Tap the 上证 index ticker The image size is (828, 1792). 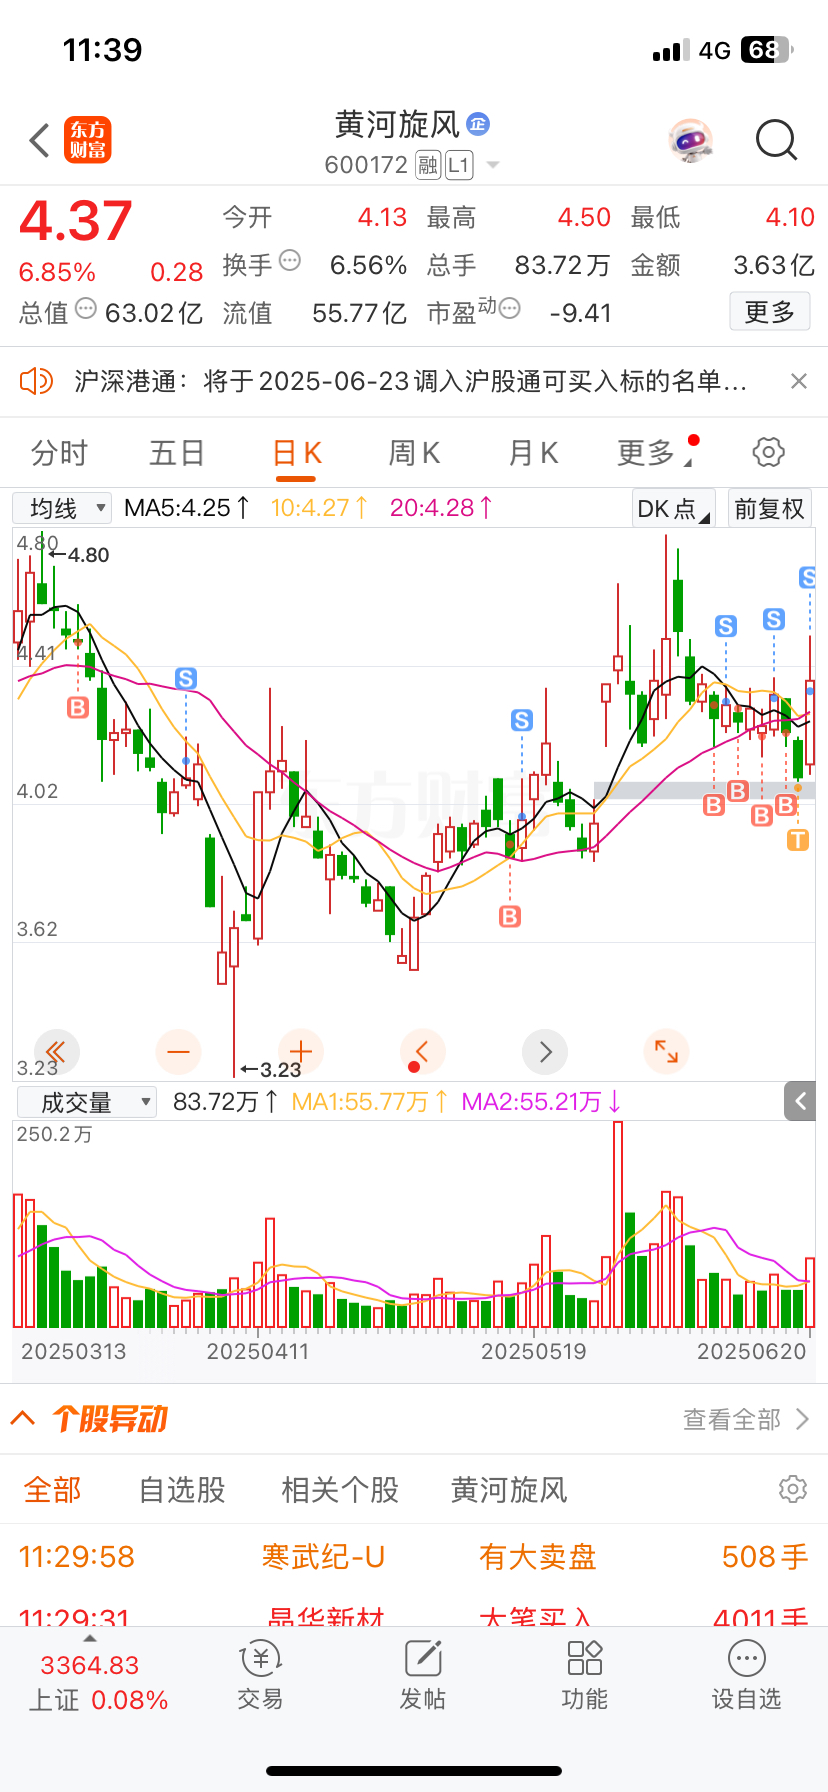coord(98,1682)
